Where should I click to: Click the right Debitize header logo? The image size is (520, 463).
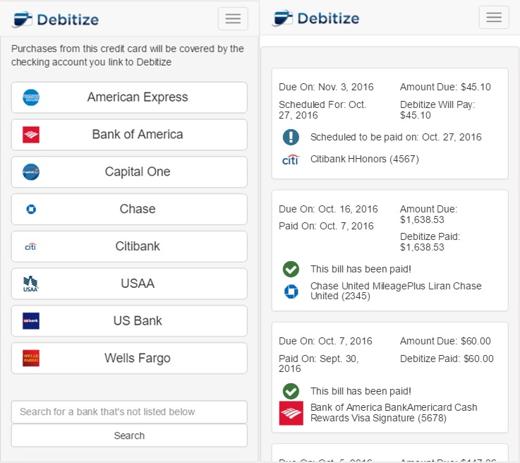[x=316, y=18]
